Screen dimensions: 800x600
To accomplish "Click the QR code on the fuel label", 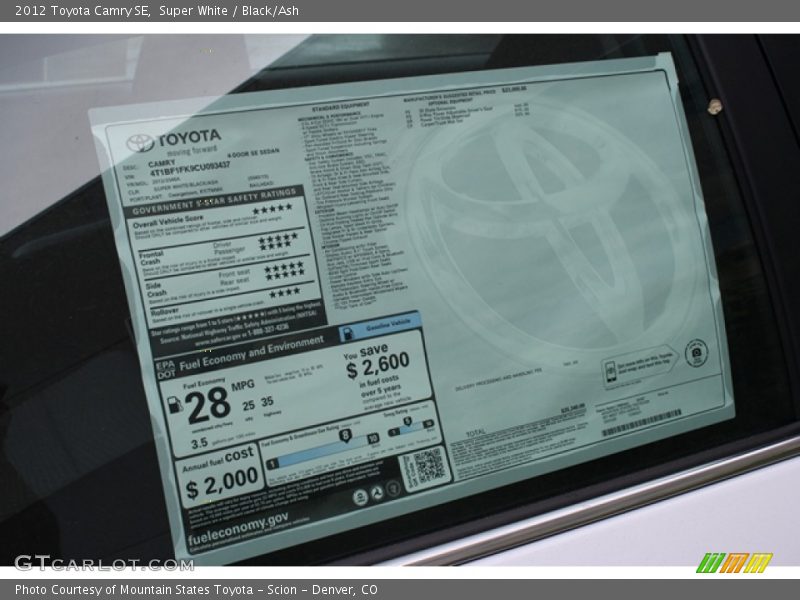I will click(x=429, y=466).
